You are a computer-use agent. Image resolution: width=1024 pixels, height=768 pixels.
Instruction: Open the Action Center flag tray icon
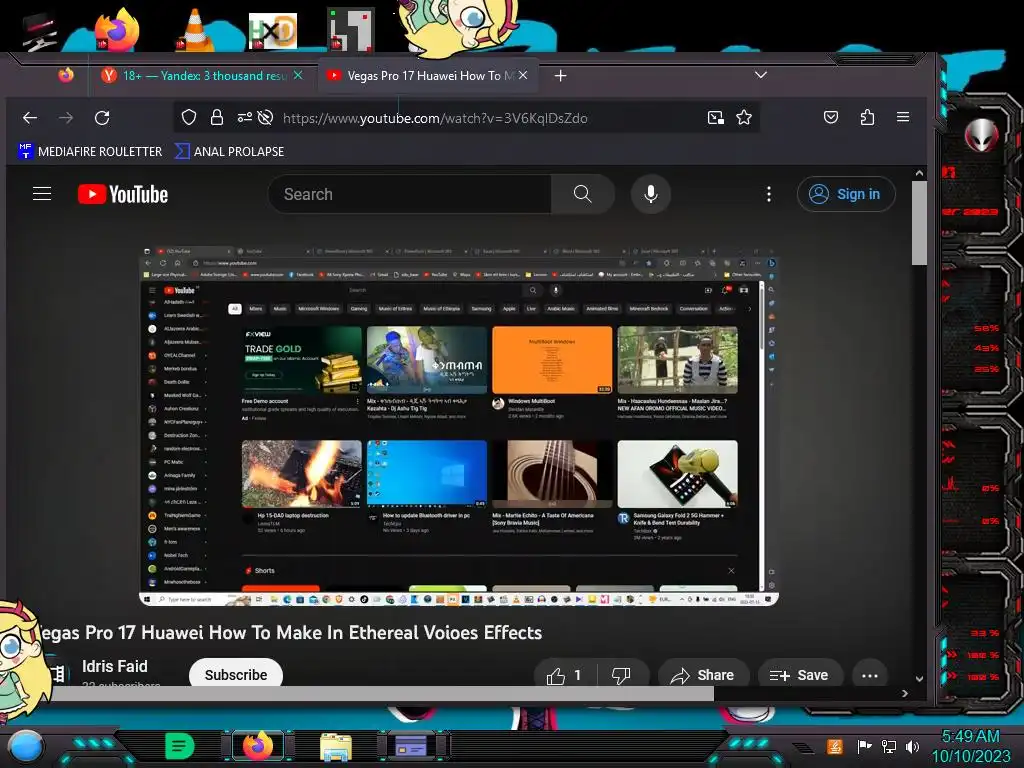(x=864, y=746)
